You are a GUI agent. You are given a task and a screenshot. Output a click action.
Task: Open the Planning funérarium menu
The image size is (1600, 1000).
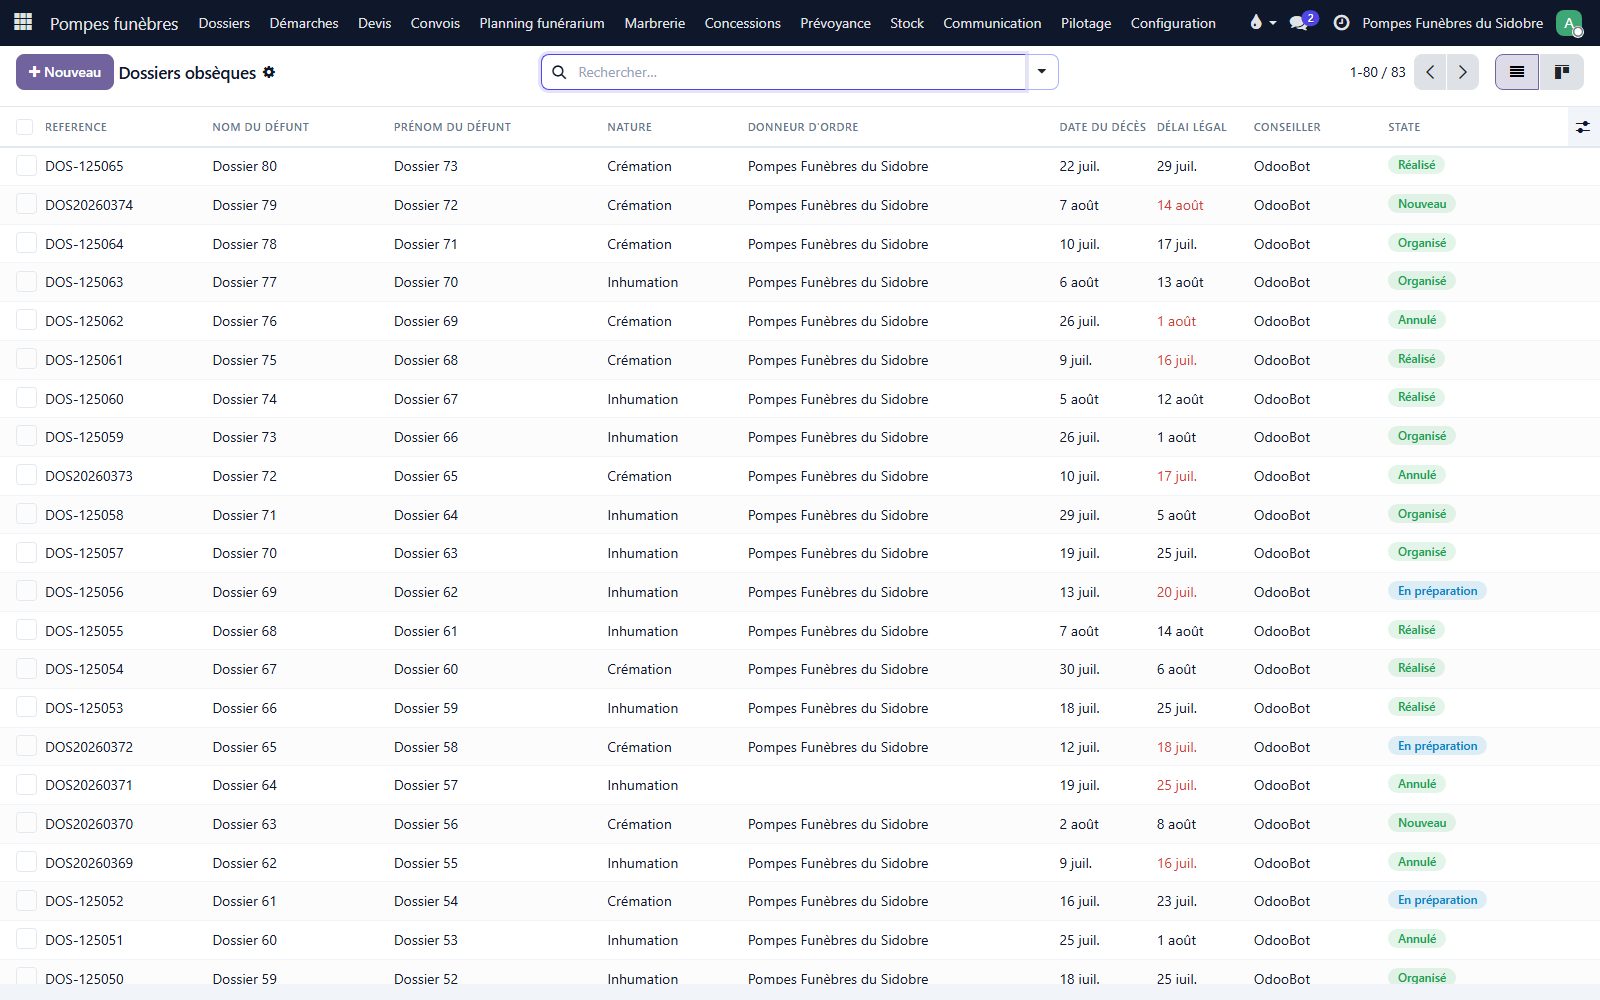pyautogui.click(x=542, y=23)
